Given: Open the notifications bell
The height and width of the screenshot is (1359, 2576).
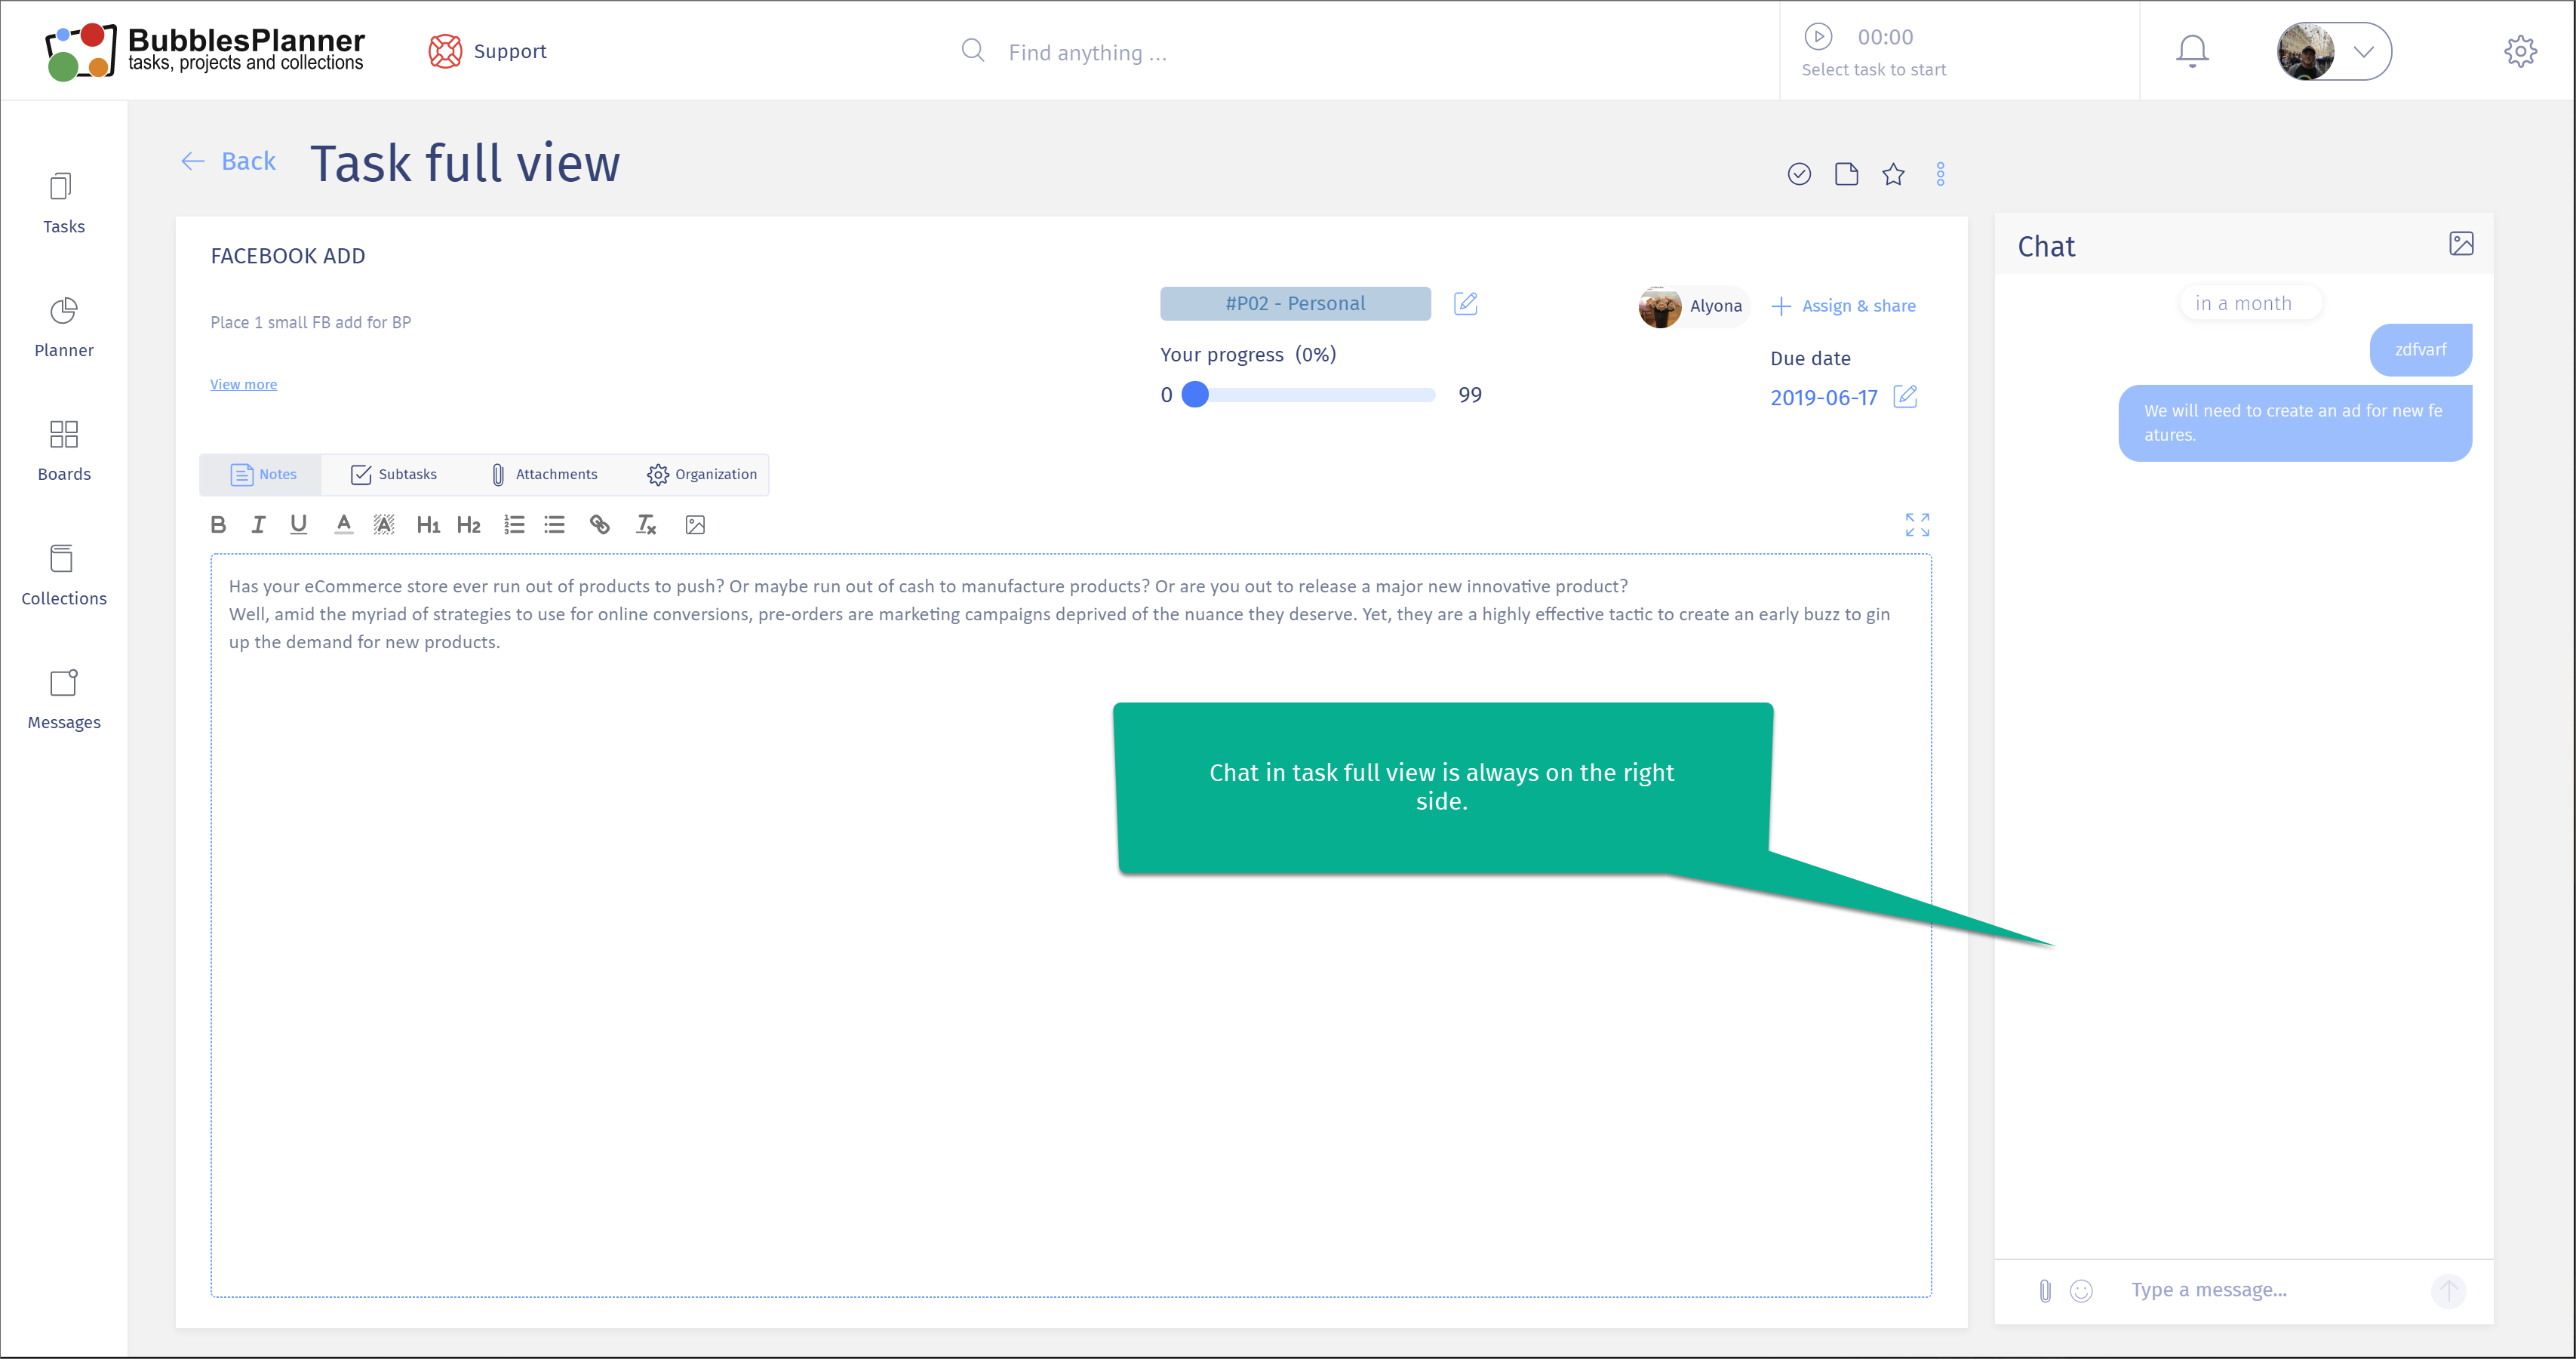Looking at the screenshot, I should 2191,51.
